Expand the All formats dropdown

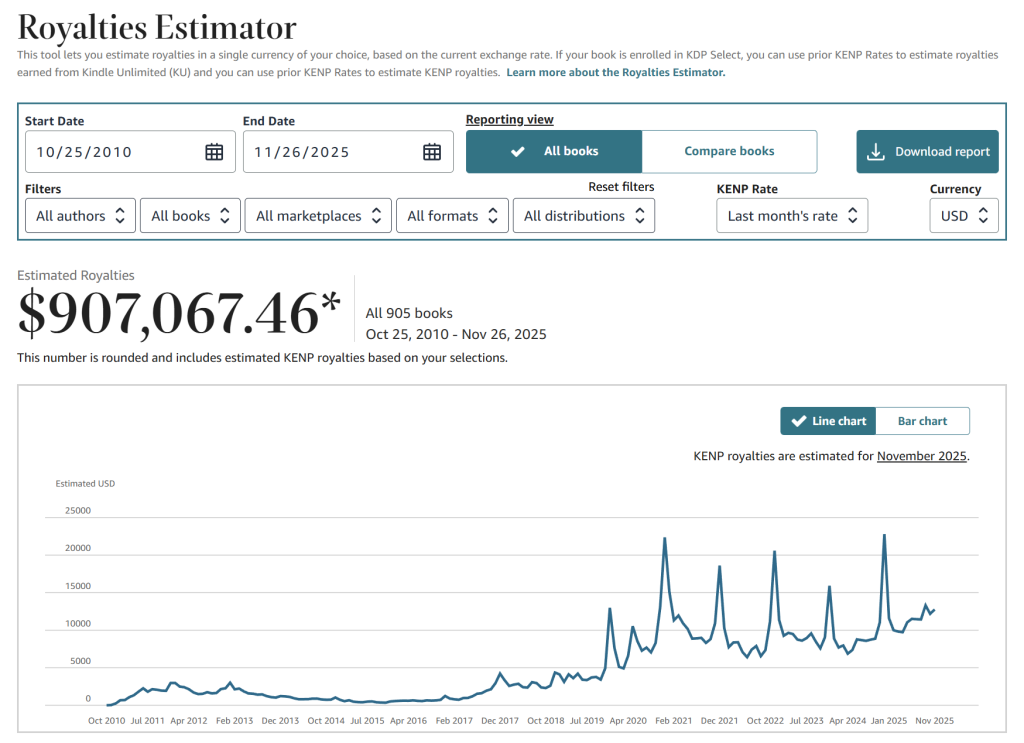[452, 216]
